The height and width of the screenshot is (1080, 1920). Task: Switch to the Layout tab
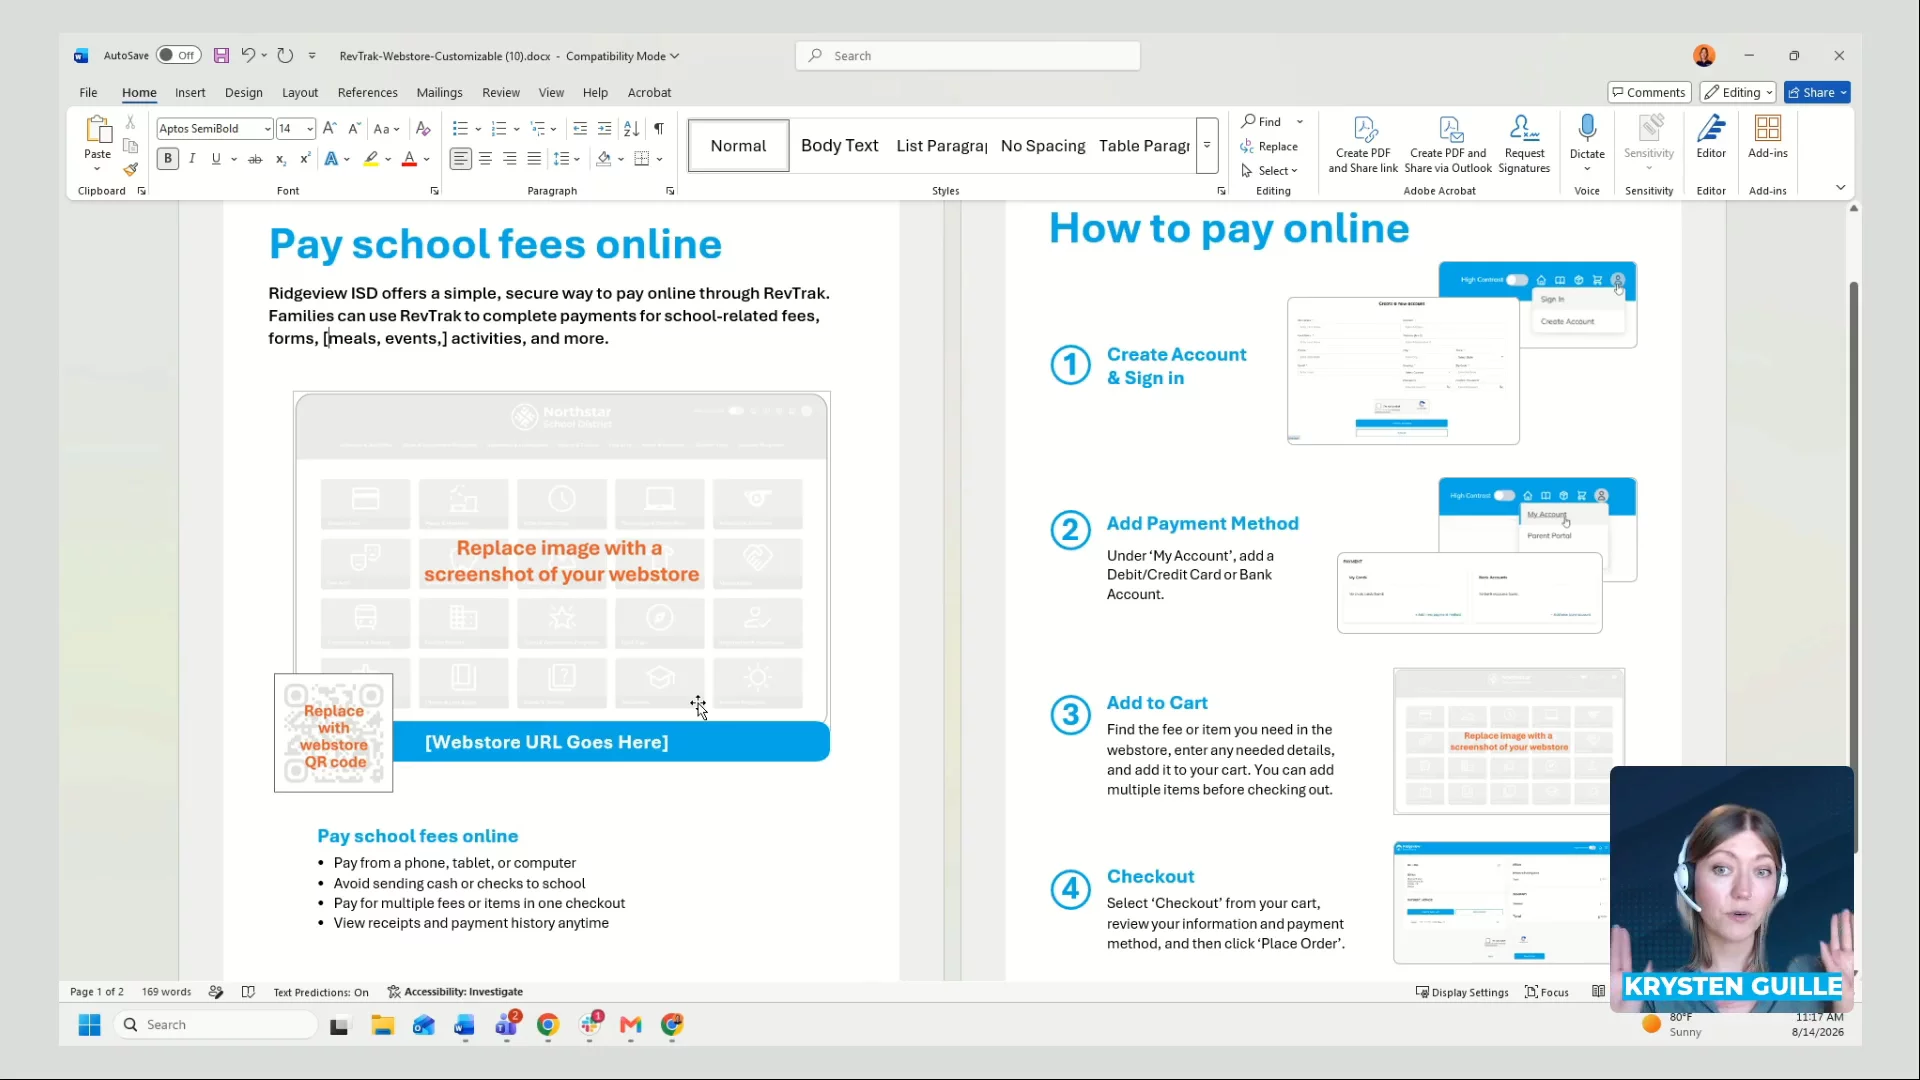click(300, 93)
